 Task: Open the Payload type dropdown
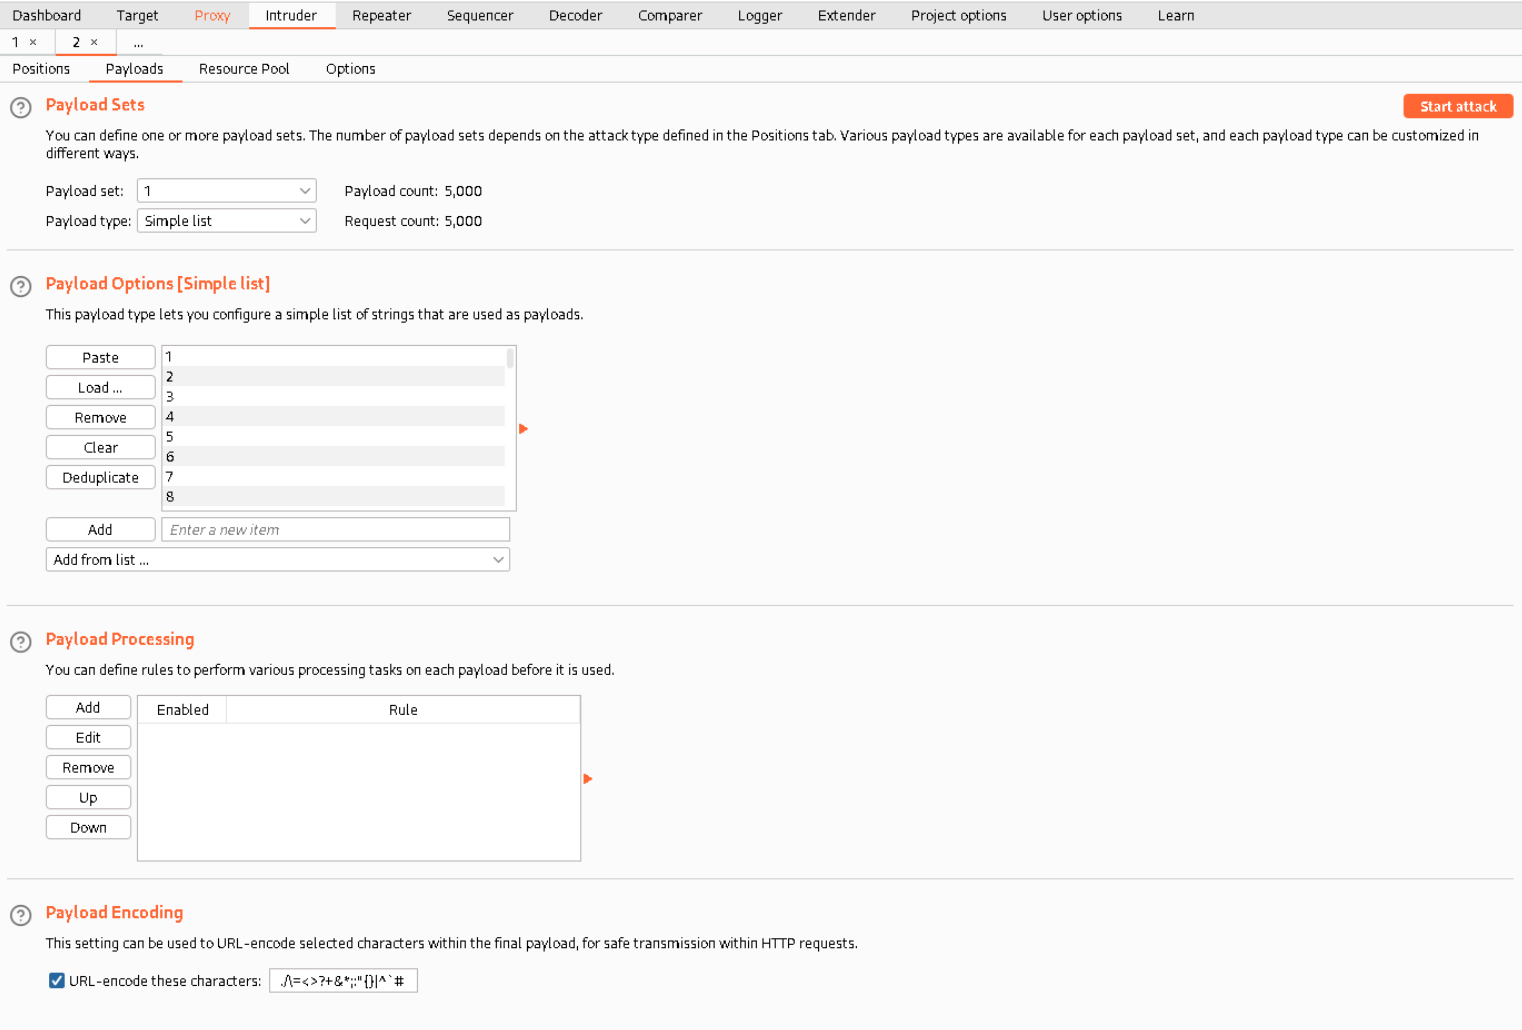tap(227, 221)
